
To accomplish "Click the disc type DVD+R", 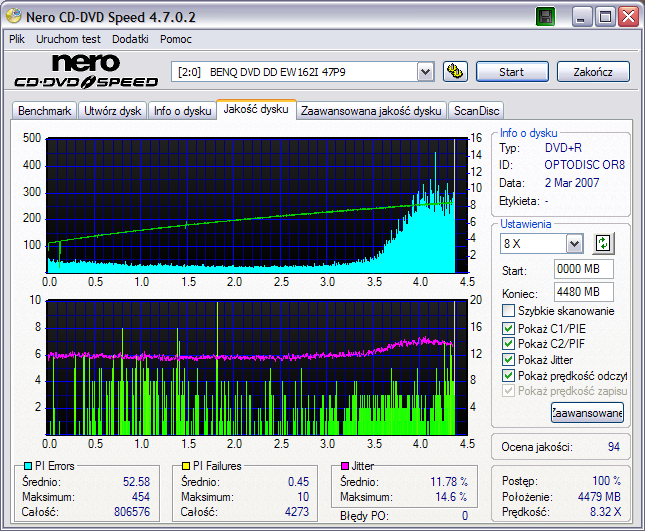I will click(x=563, y=148).
